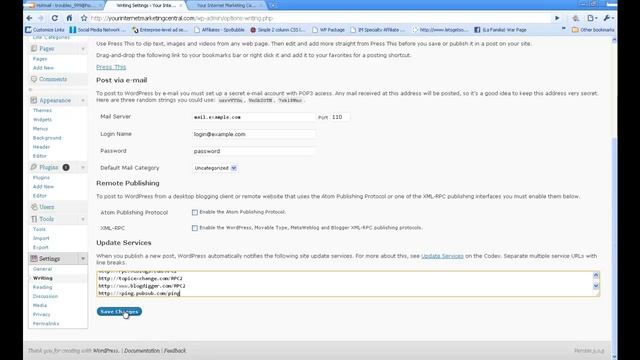Open Enterprise-level ad bookmark
The image size is (640, 360).
(160, 30)
